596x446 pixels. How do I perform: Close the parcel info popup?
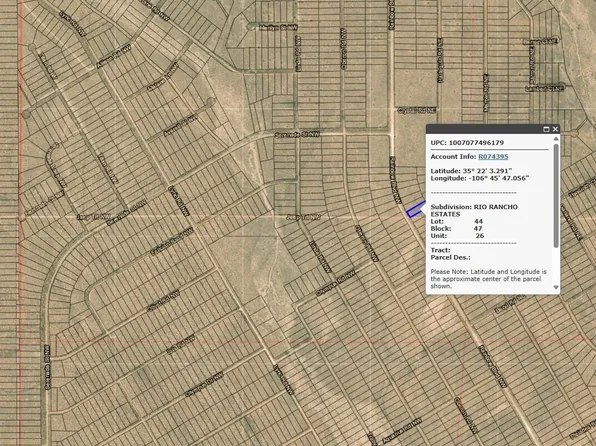[555, 129]
